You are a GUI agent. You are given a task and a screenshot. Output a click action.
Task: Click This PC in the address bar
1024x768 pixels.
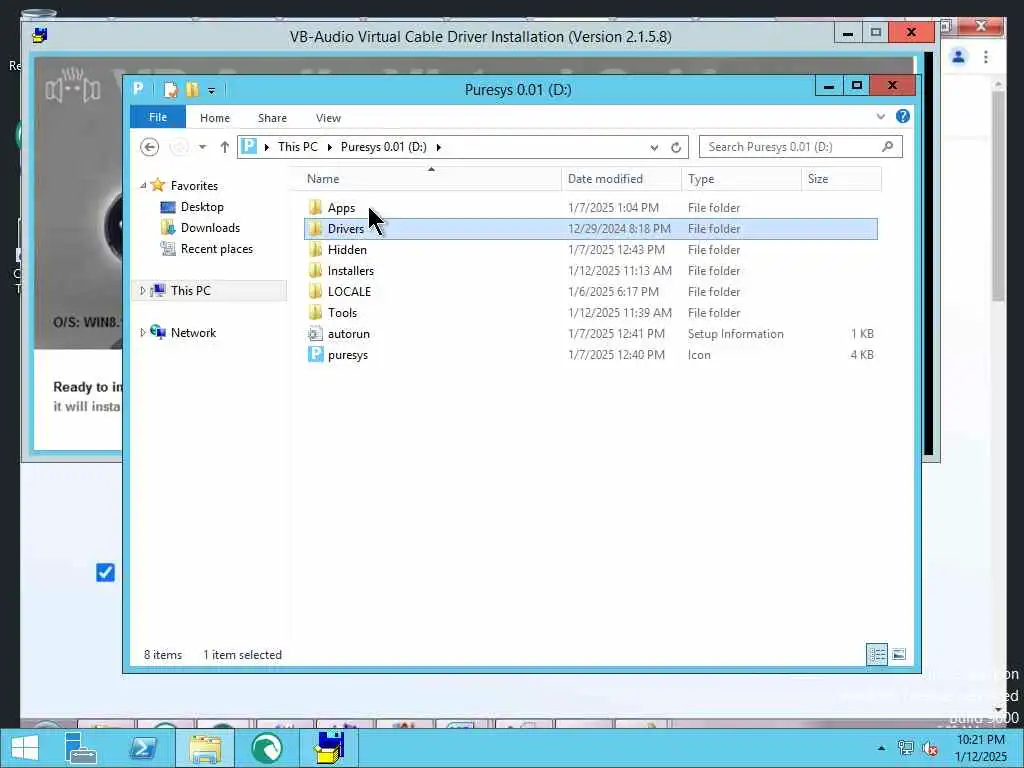click(x=298, y=146)
